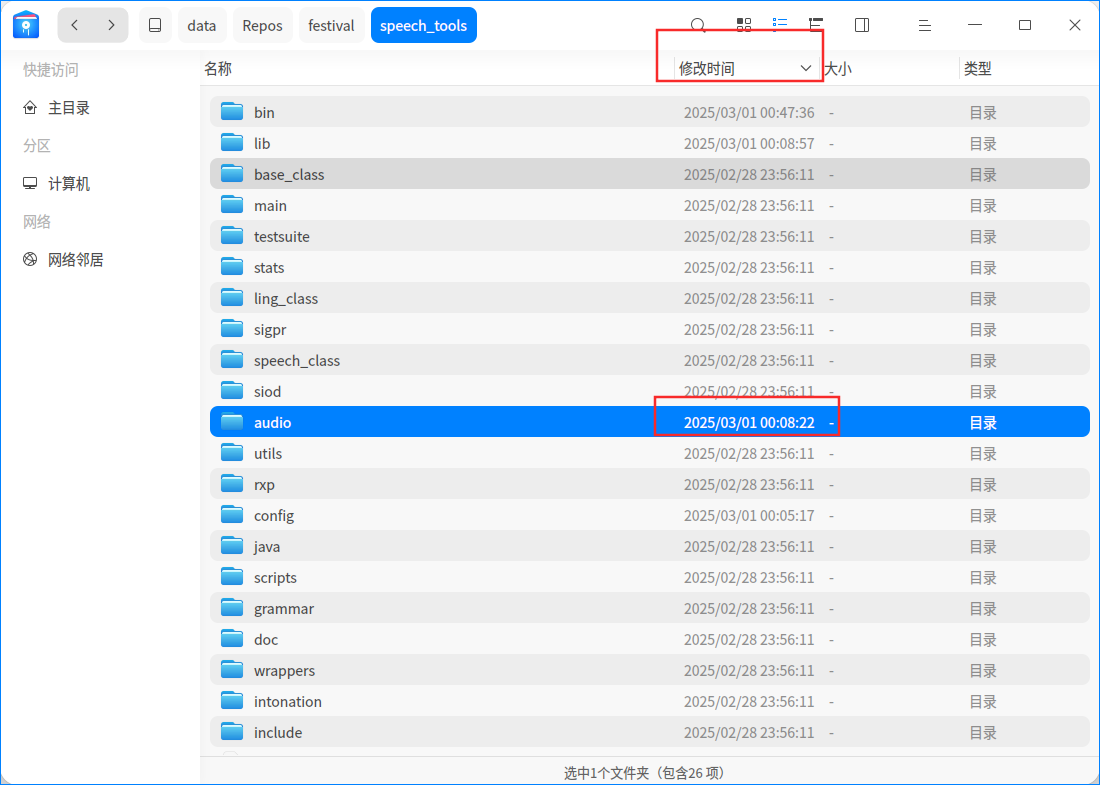Viewport: 1100px width, 785px height.
Task: Switch to icon grid view
Action: coord(744,25)
